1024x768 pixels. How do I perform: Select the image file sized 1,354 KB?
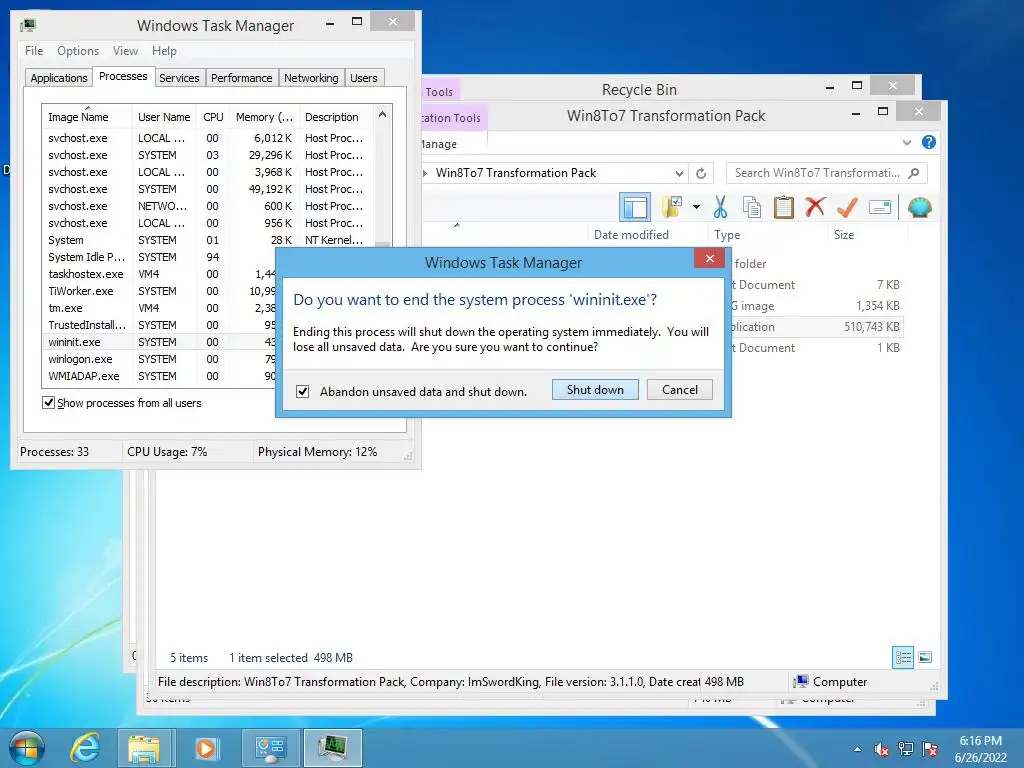(816, 306)
